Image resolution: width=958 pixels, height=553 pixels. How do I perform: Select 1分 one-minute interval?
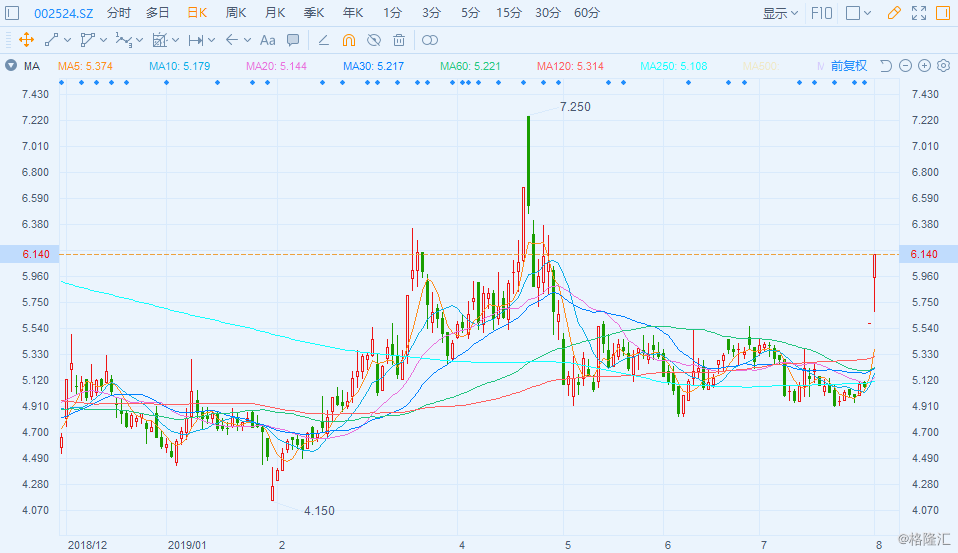click(x=392, y=13)
